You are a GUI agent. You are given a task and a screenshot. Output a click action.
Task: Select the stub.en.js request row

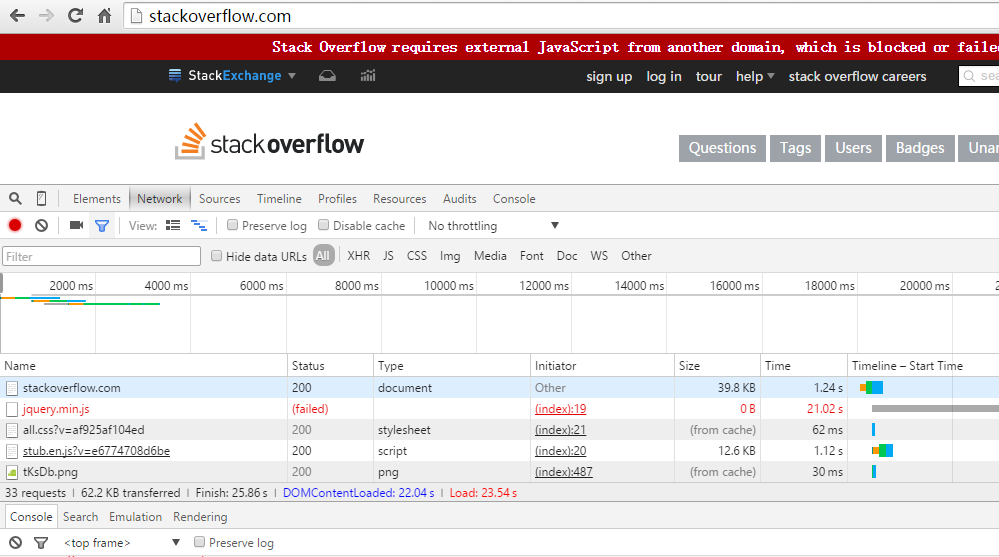pyautogui.click(x=500, y=451)
